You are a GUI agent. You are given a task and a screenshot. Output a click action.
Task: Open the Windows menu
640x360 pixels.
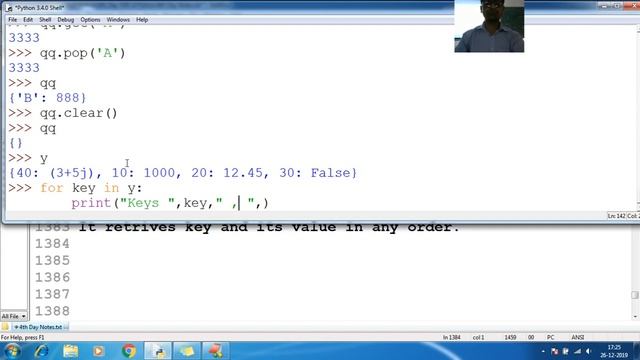[x=118, y=20]
